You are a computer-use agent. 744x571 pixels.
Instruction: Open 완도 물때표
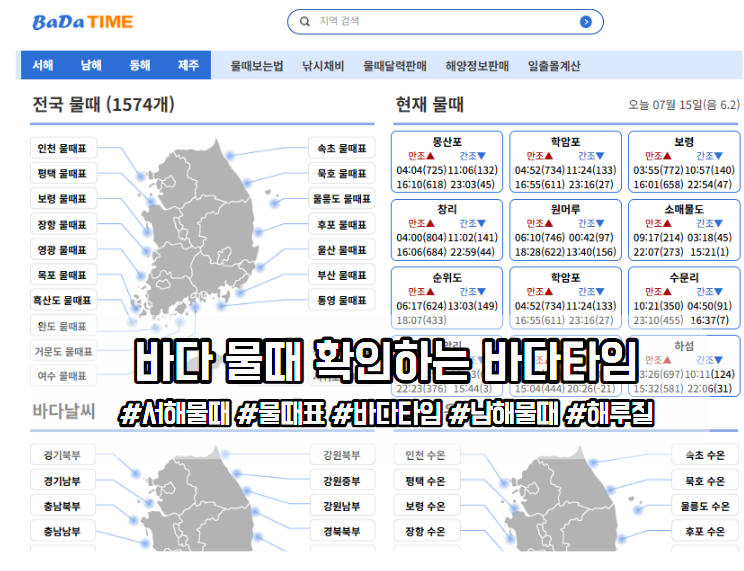64,326
